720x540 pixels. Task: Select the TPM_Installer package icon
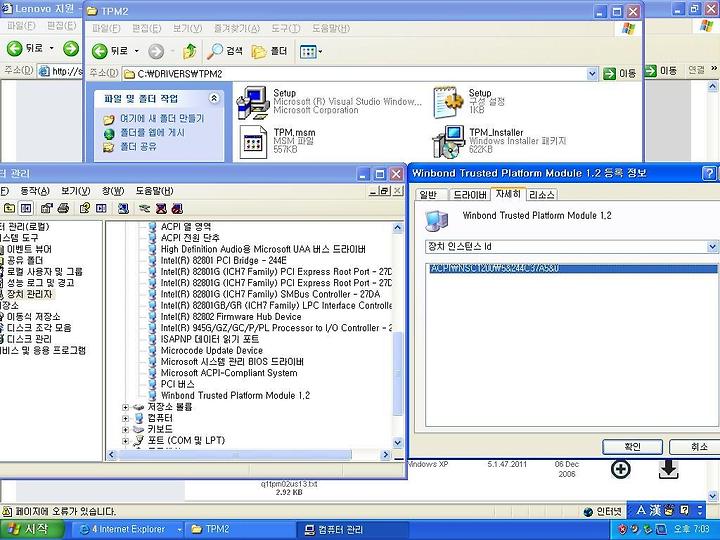pyautogui.click(x=449, y=141)
